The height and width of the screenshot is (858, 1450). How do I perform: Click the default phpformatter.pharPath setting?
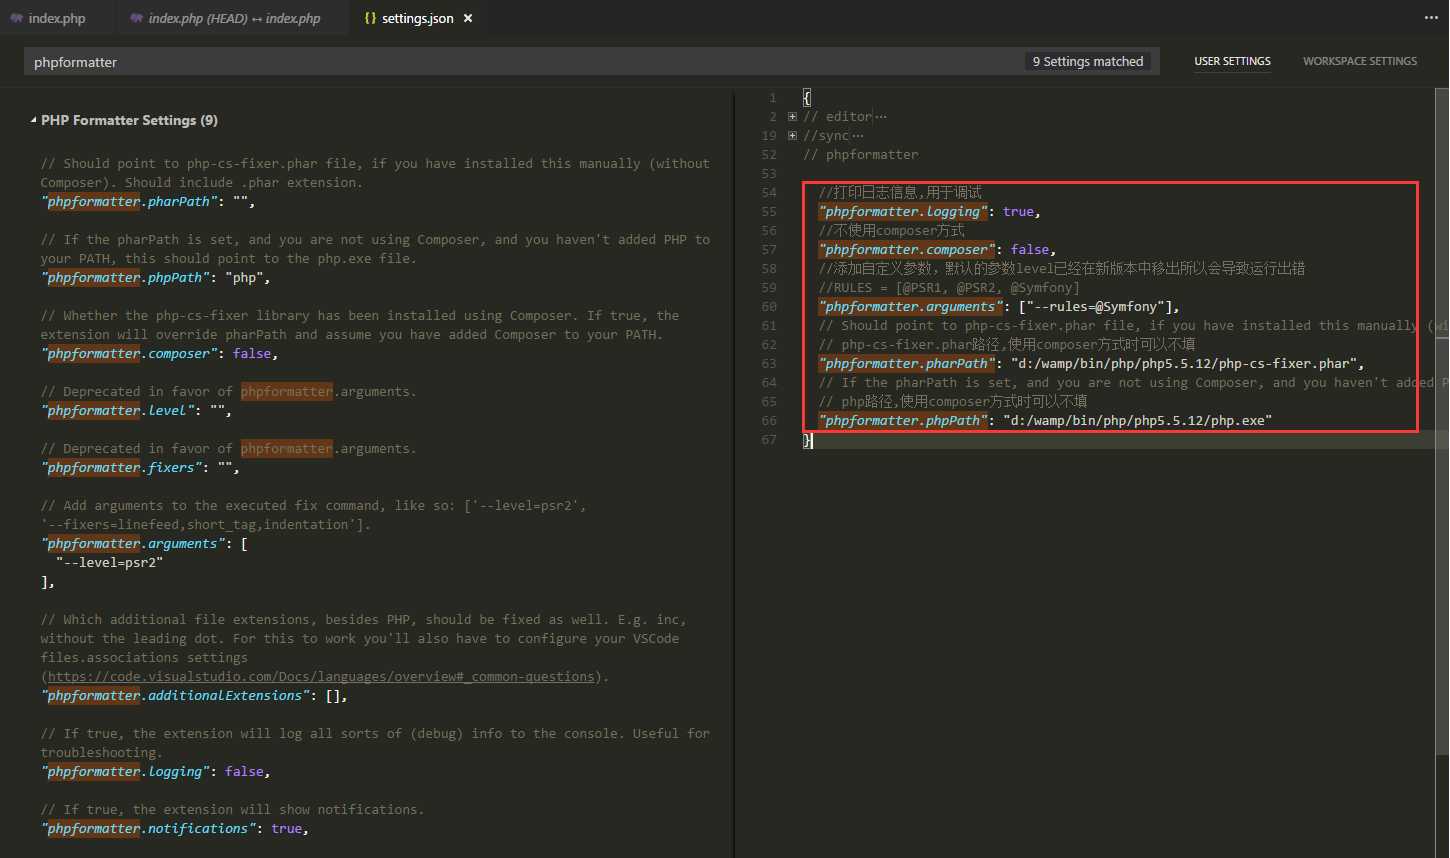point(148,201)
